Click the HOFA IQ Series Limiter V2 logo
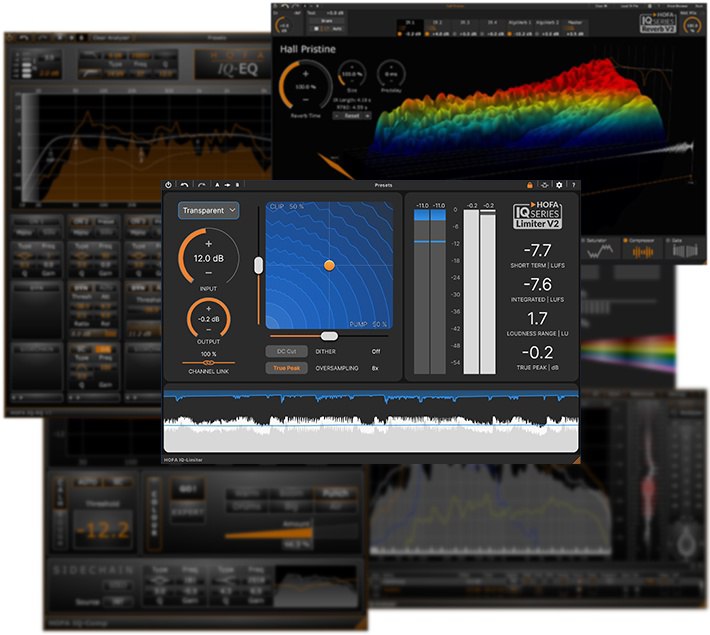 [537, 215]
